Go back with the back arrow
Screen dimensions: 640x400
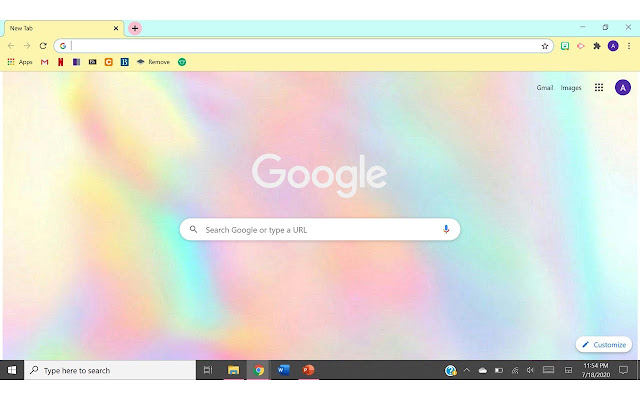(11, 46)
